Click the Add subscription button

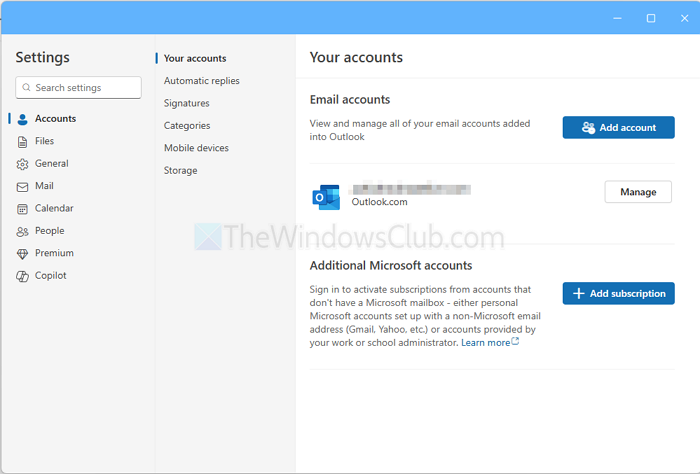pos(618,293)
